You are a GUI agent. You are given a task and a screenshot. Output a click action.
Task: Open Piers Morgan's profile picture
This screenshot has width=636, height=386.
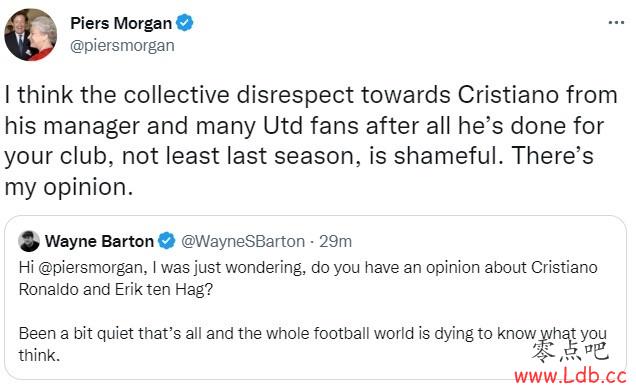tap(30, 34)
